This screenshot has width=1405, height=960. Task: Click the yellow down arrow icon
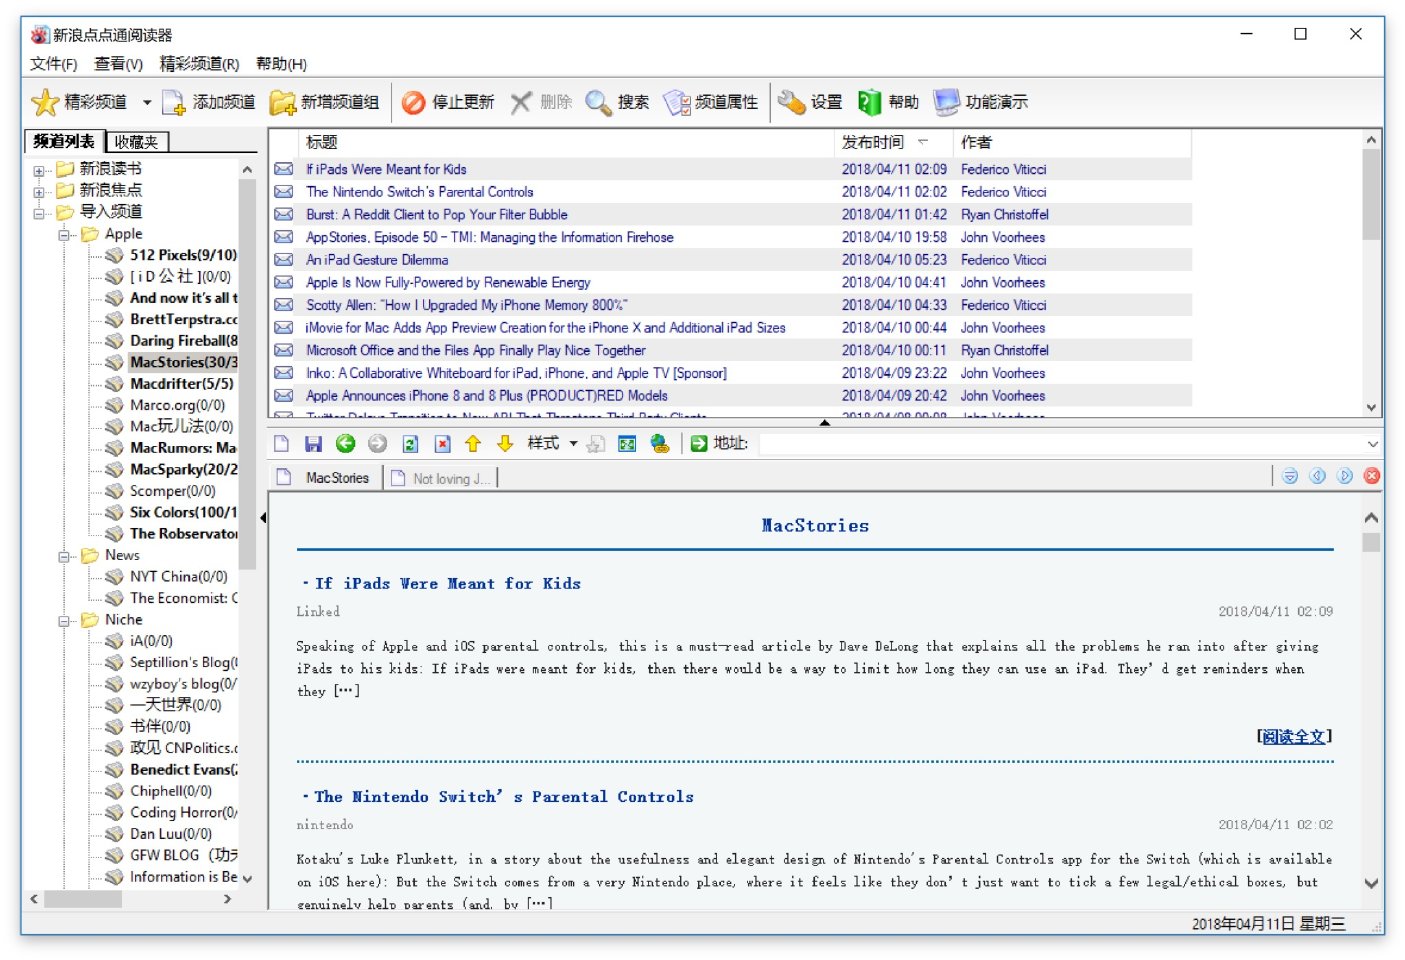[505, 444]
